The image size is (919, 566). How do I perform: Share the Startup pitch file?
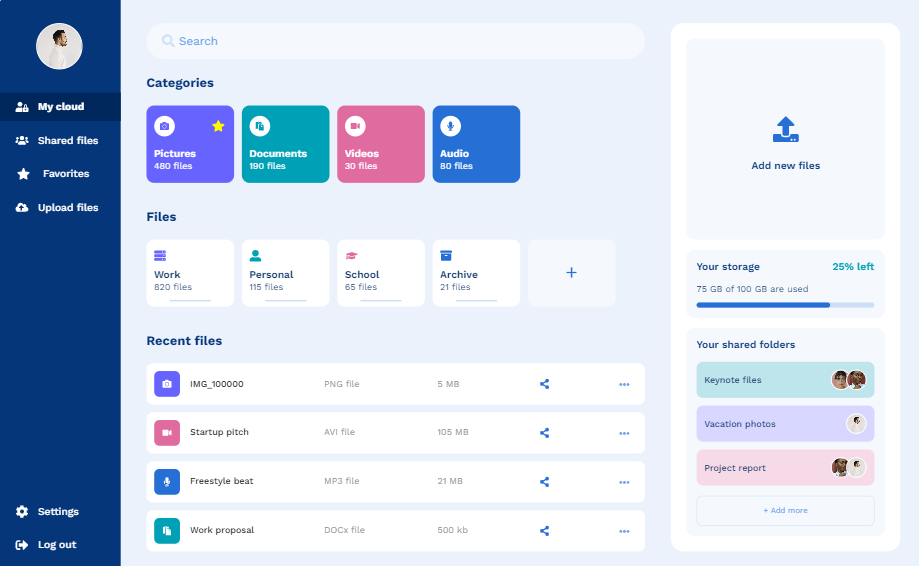click(544, 433)
